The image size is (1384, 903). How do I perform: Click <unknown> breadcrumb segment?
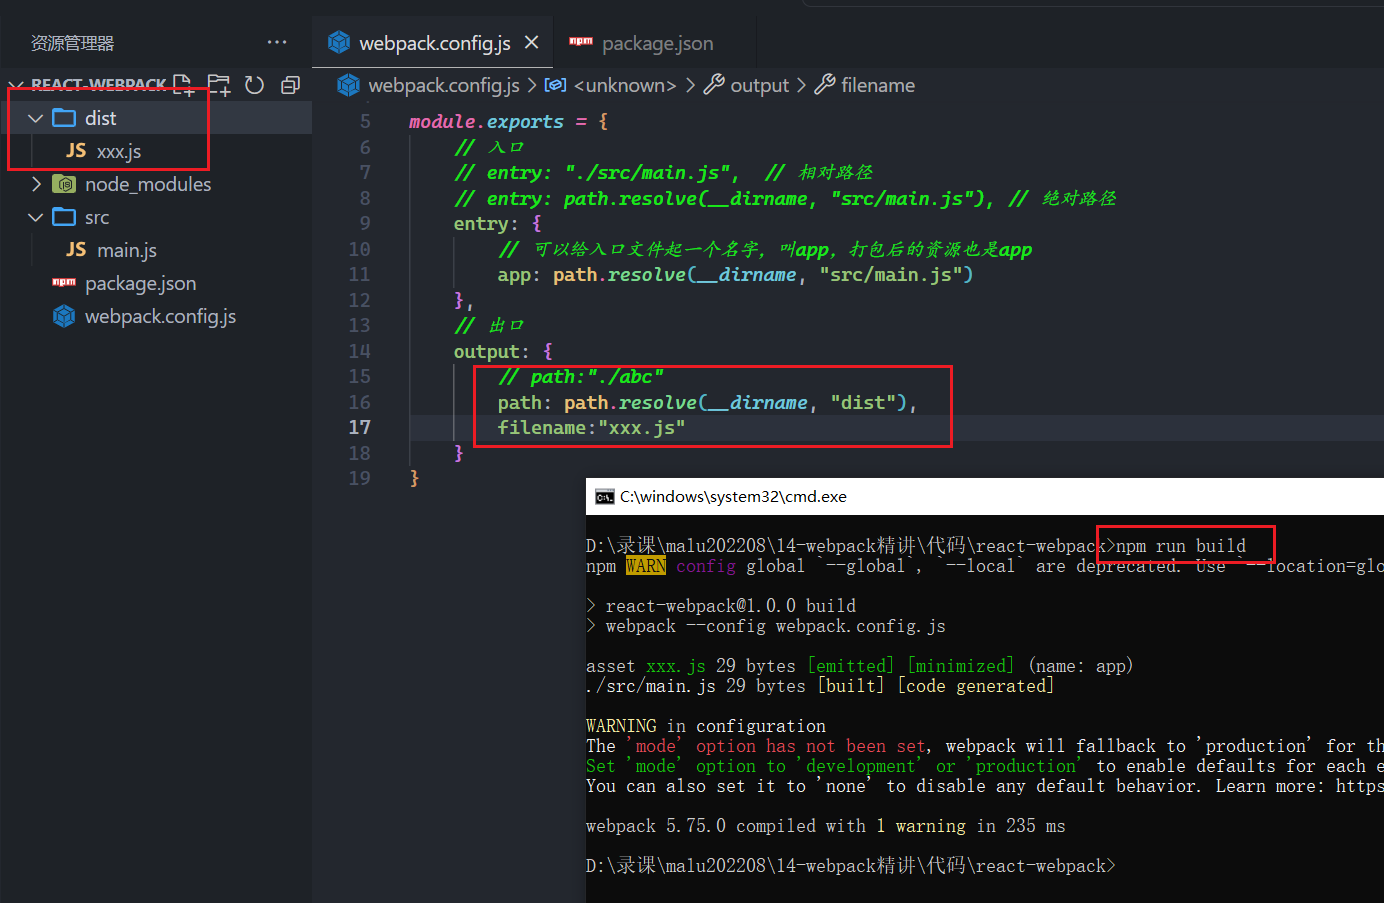click(625, 85)
